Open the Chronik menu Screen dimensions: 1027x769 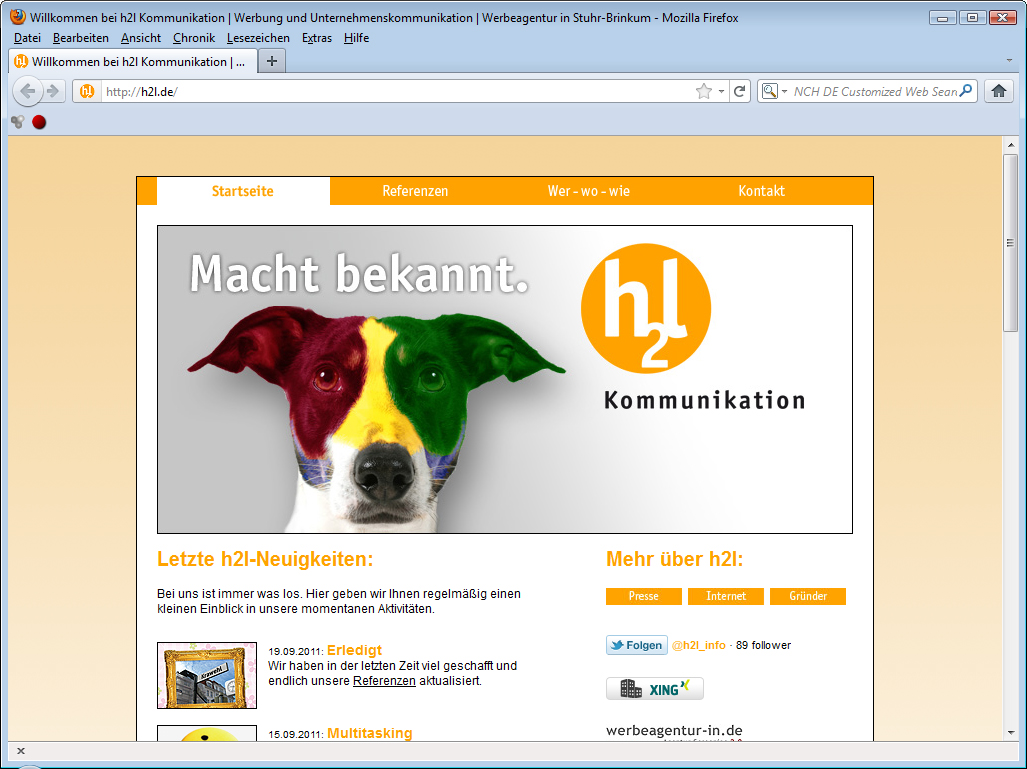tap(194, 38)
